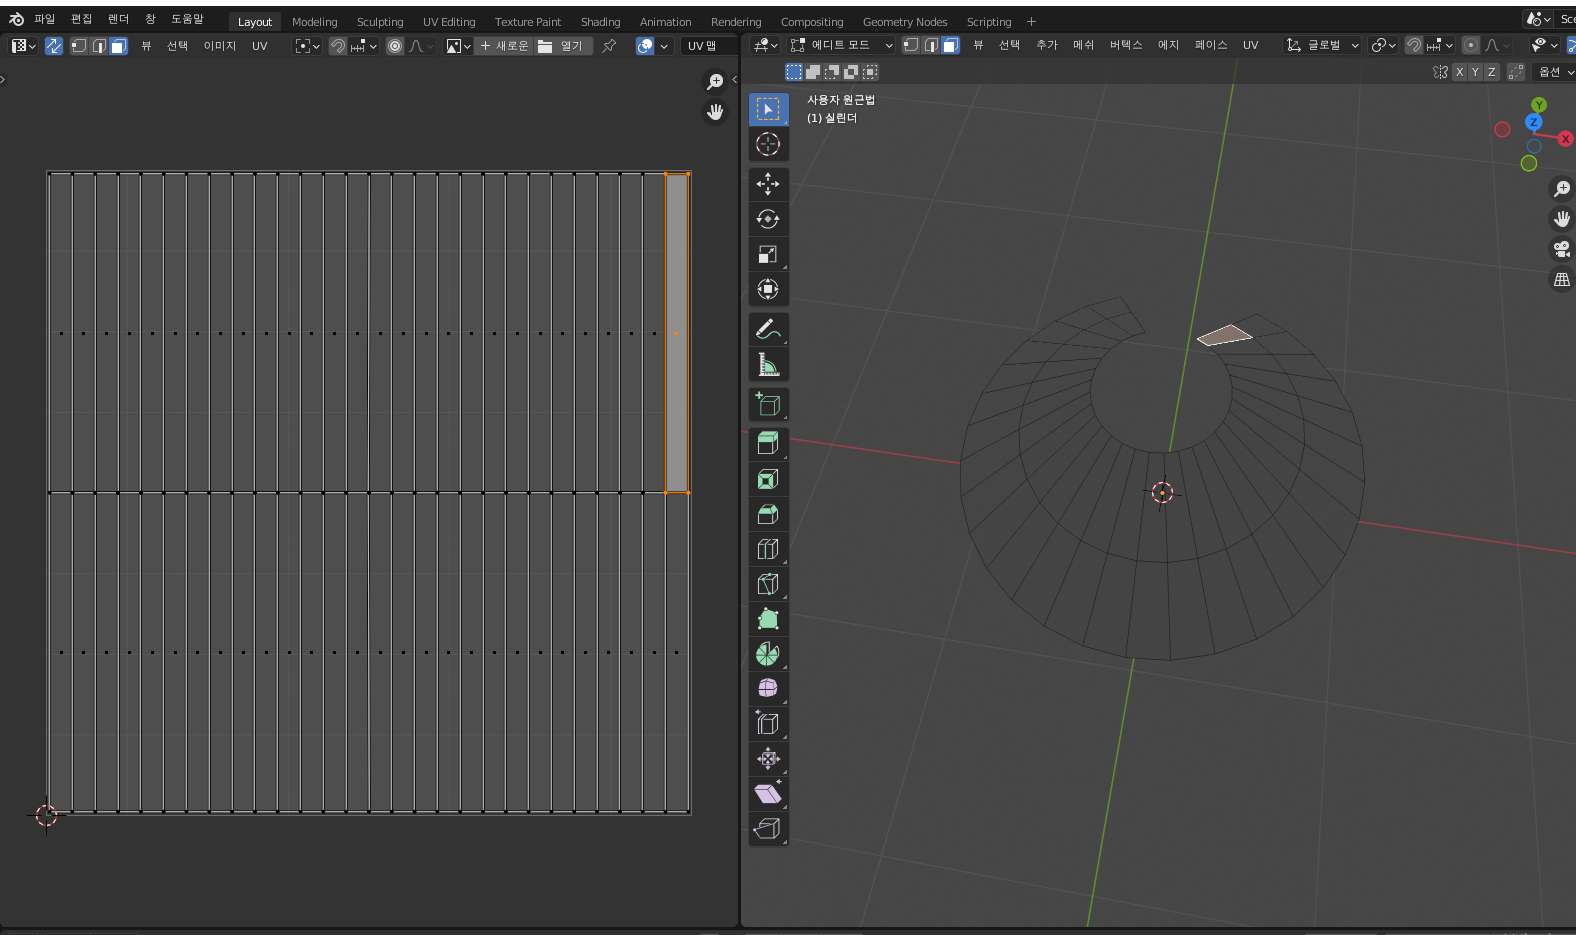1576x935 pixels.
Task: Open UV editor type dropdown
Action: click(23, 46)
